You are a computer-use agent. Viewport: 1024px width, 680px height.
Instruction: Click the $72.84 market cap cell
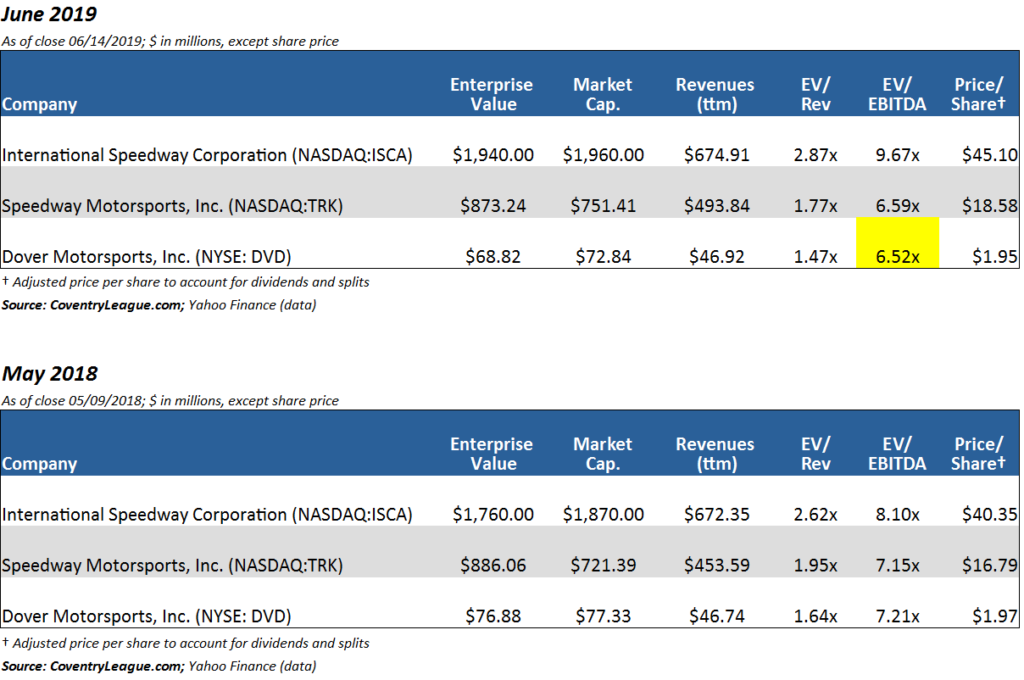tap(603, 257)
